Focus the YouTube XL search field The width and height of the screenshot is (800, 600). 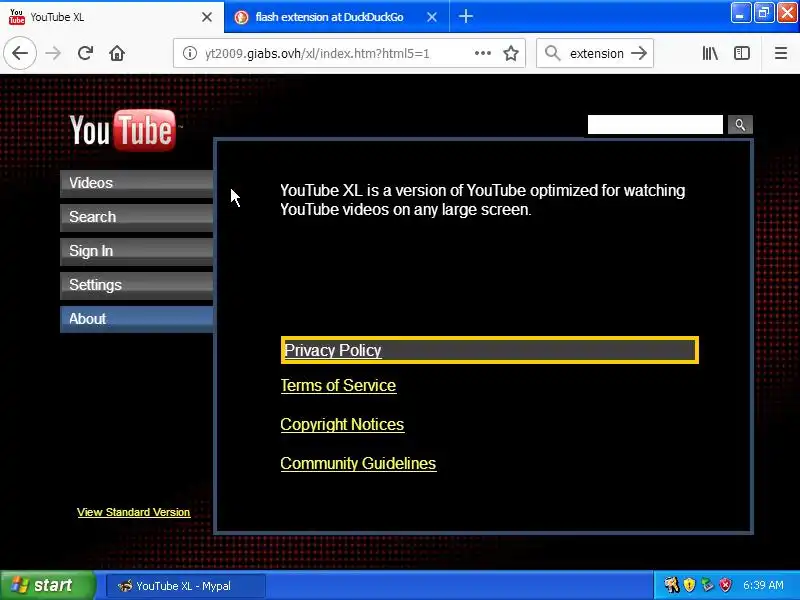655,125
